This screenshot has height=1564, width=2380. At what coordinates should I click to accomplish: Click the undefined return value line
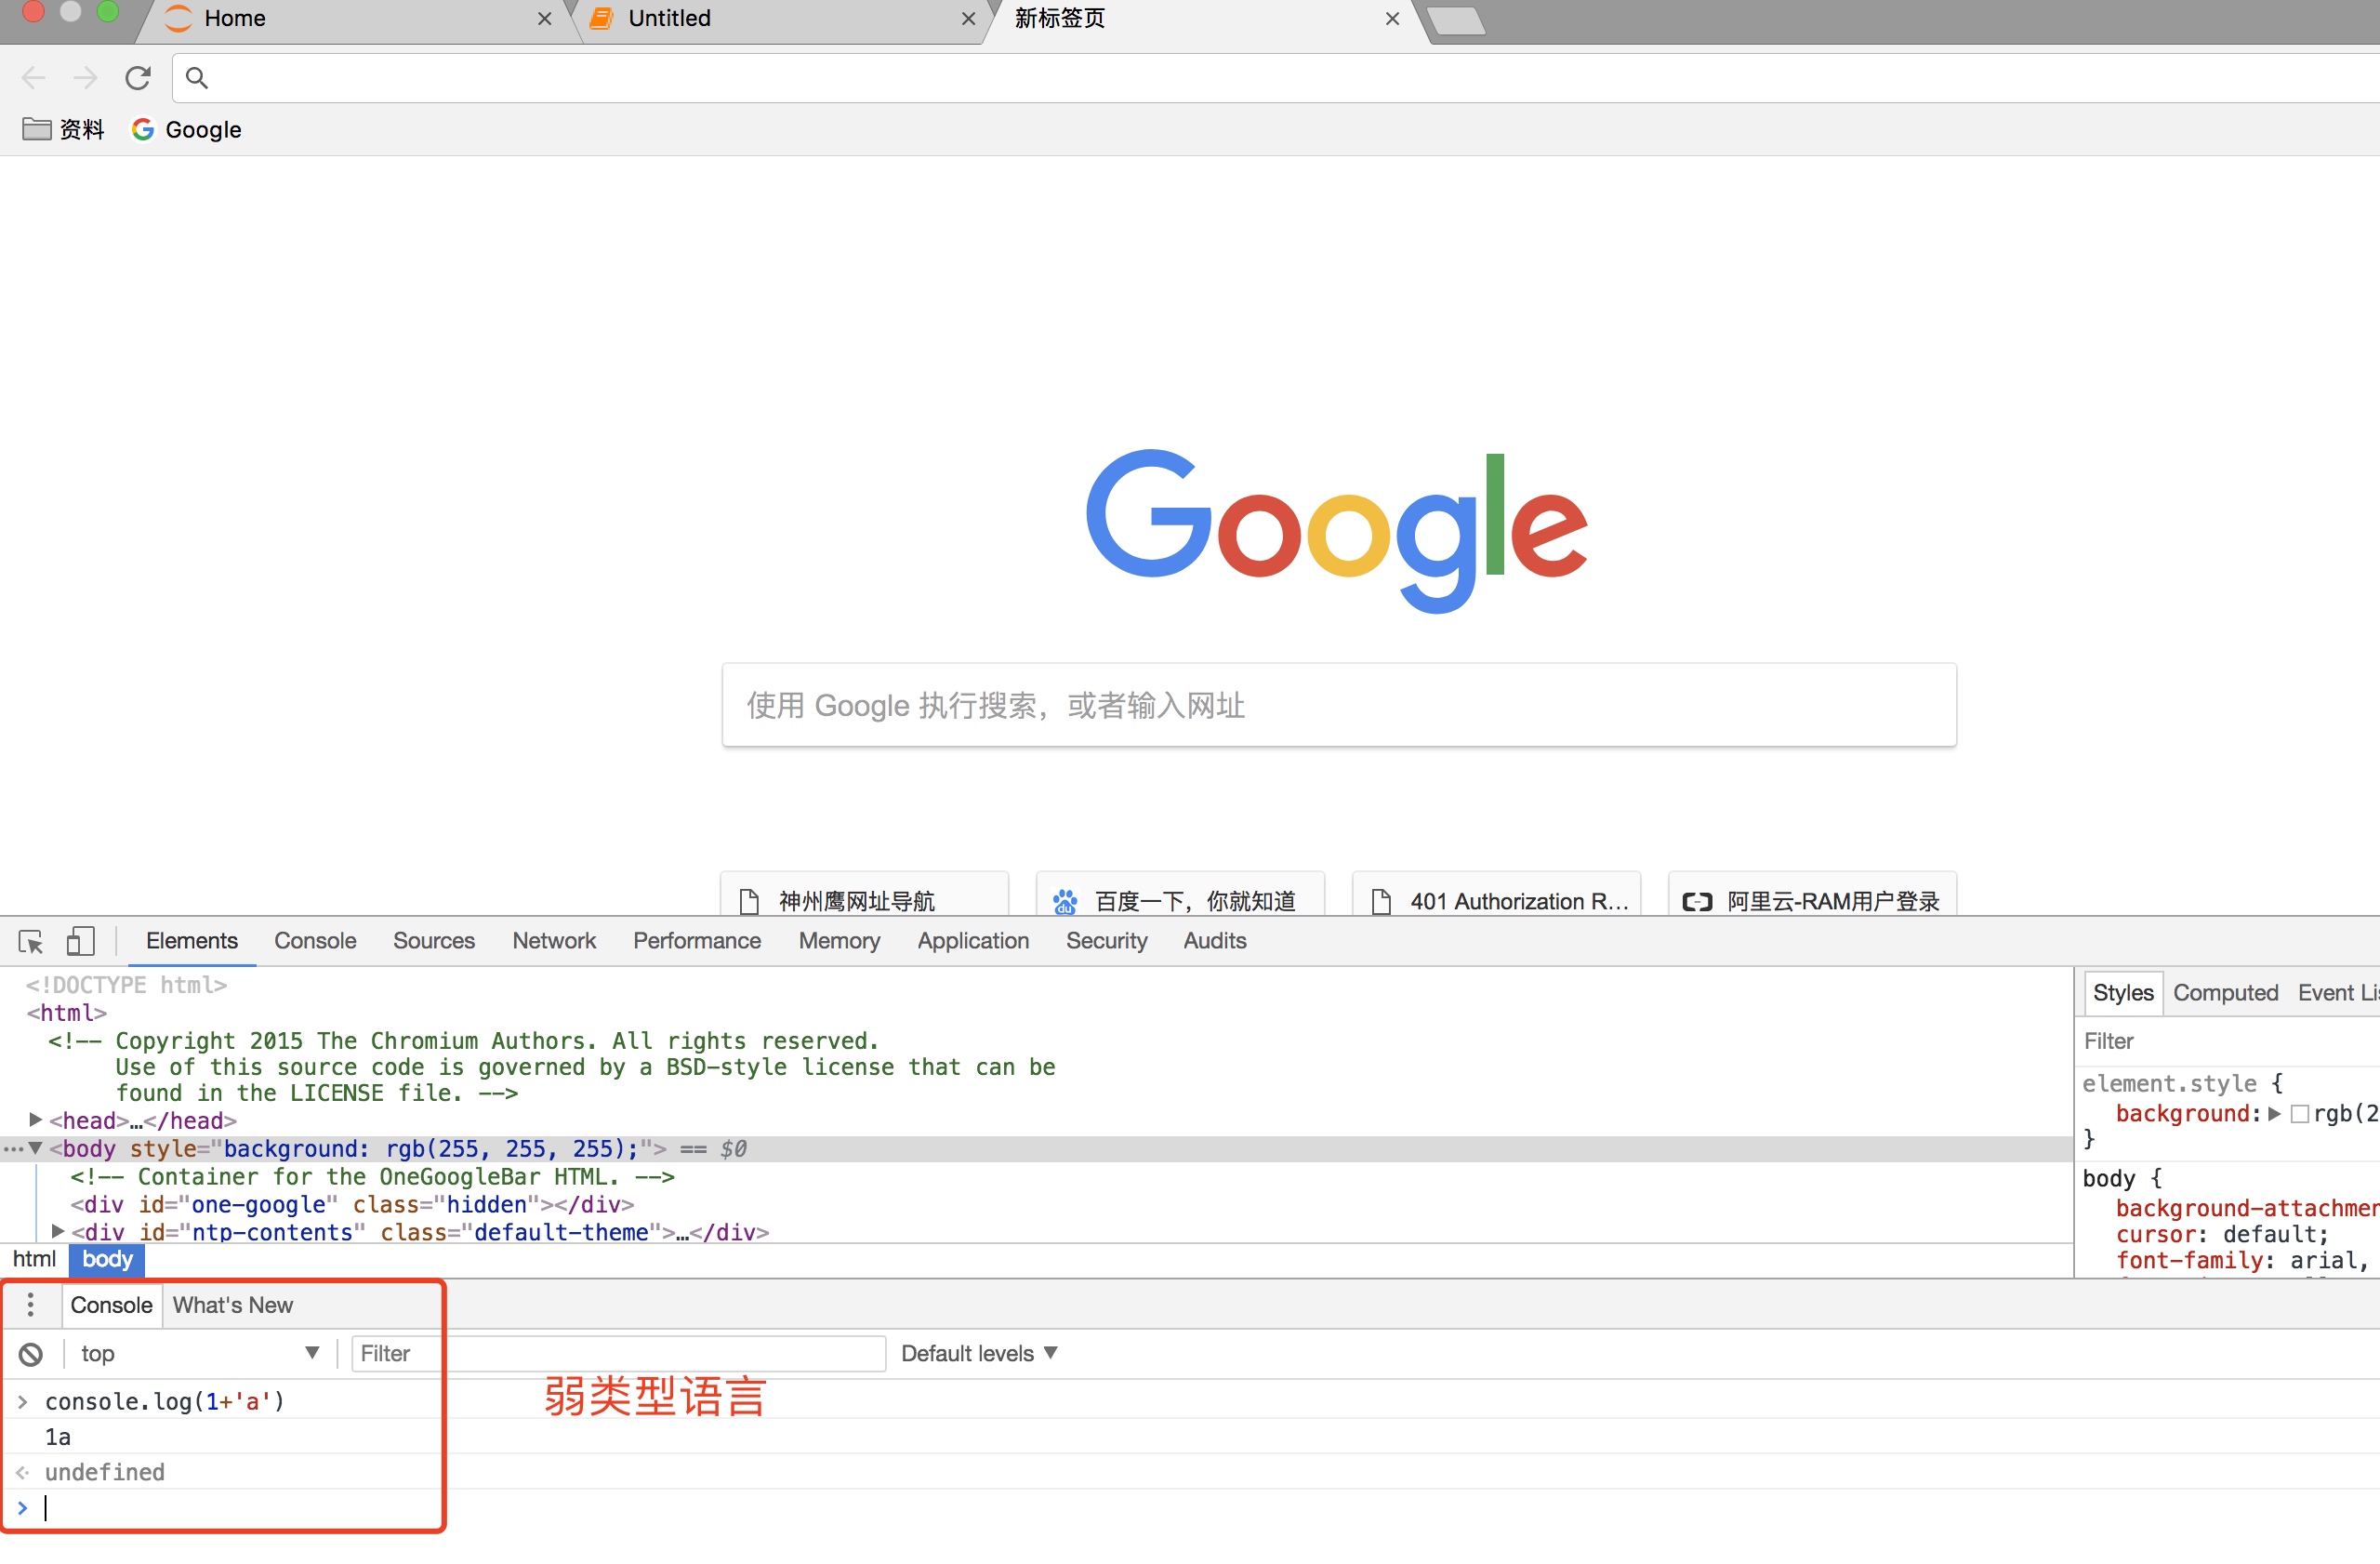coord(105,1472)
